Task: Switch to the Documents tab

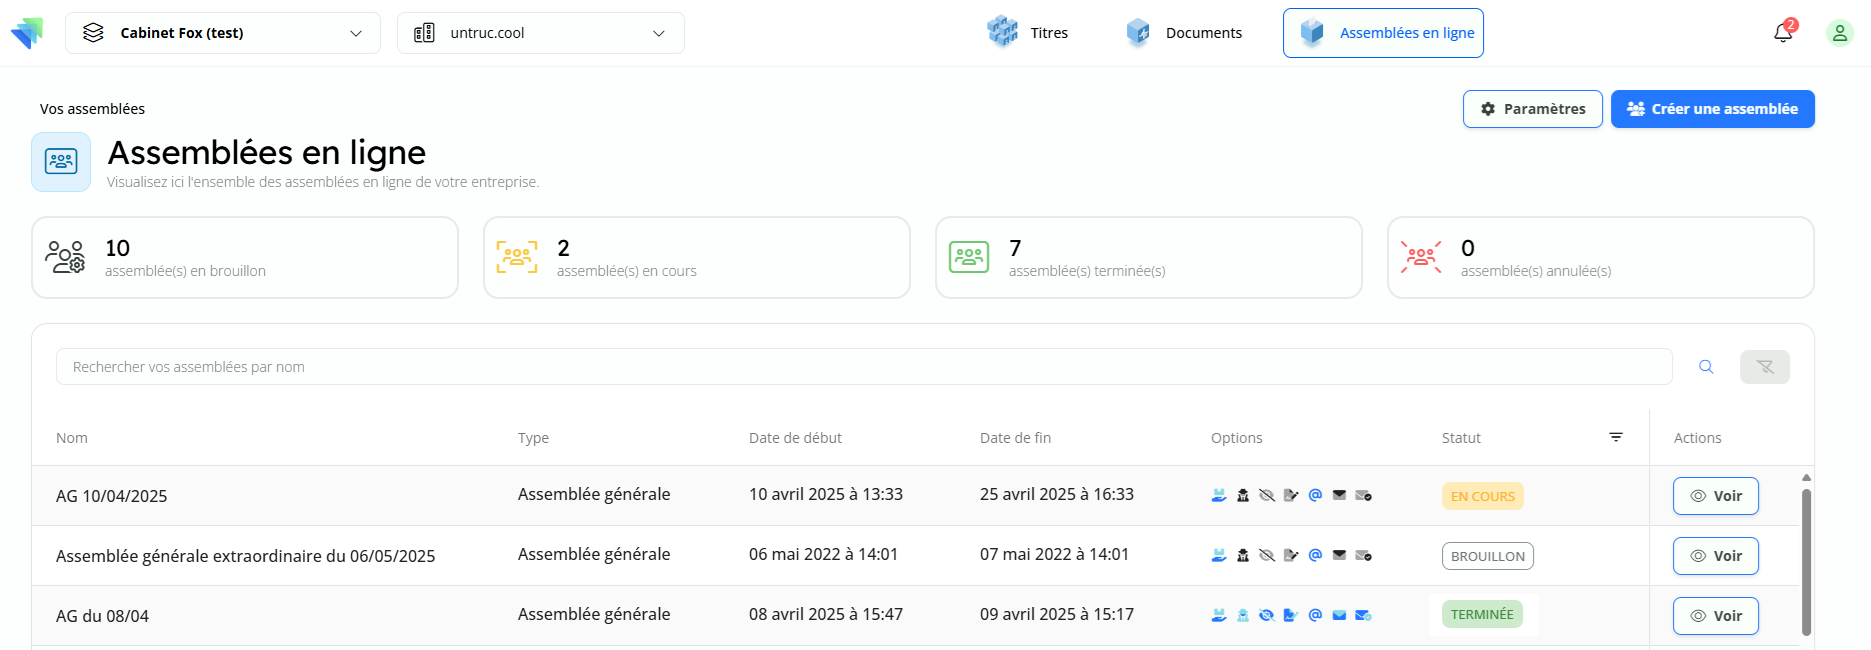Action: coord(1184,33)
